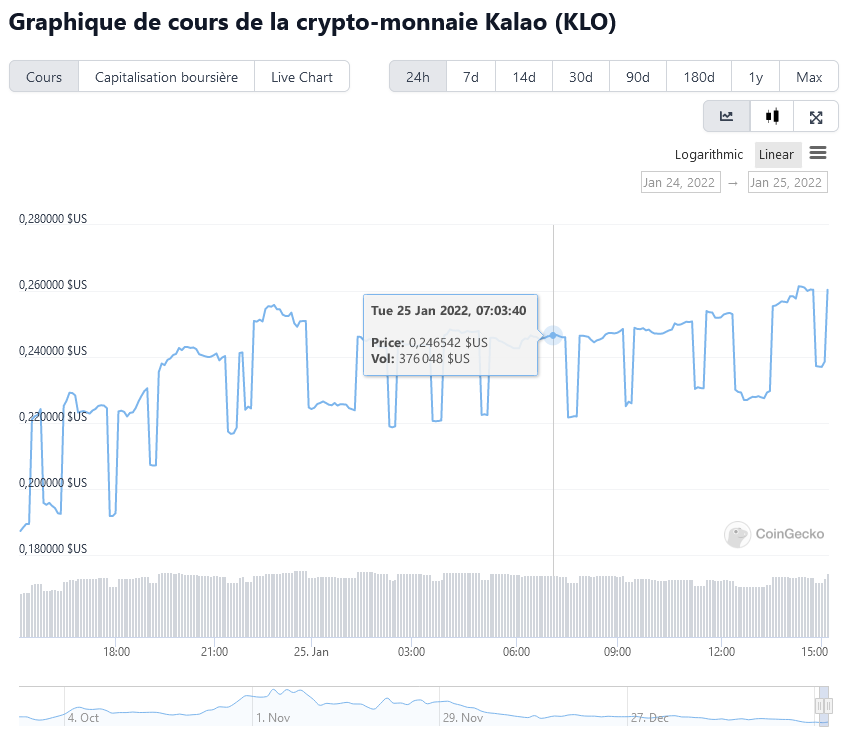Expand chart to fullscreen

coord(816,117)
